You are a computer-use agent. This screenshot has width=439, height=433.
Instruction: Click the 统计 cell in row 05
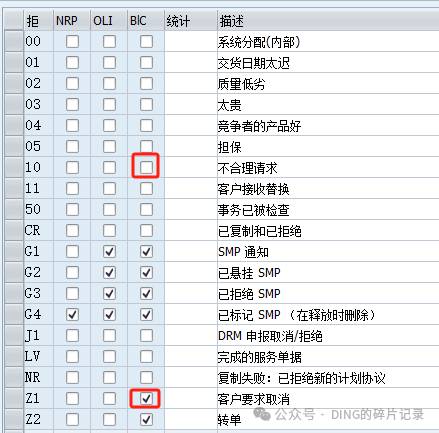pyautogui.click(x=191, y=146)
